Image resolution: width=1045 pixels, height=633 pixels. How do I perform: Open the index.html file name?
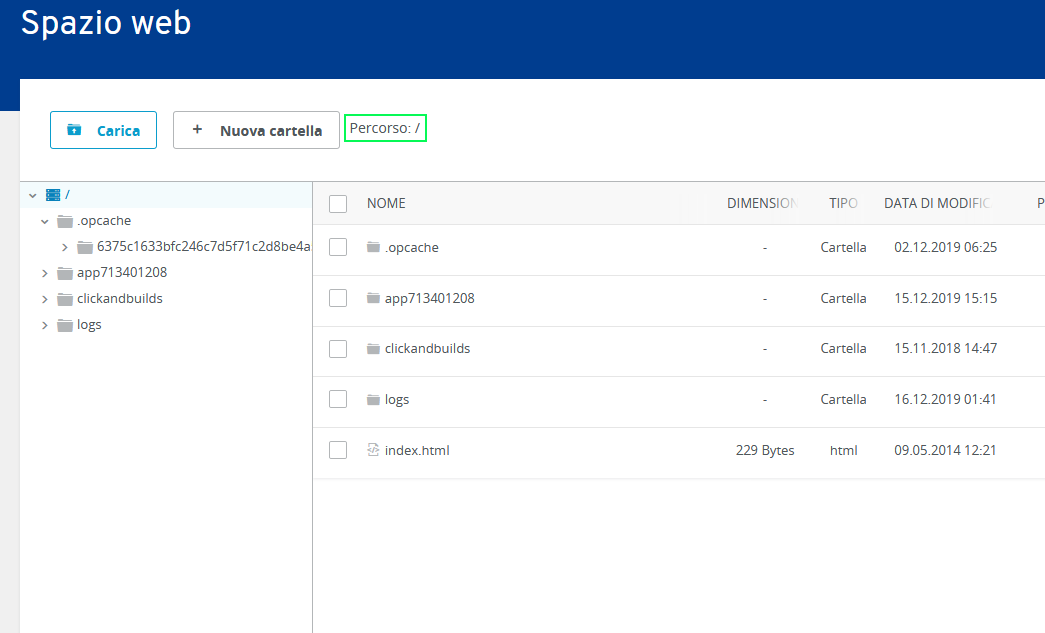(417, 450)
